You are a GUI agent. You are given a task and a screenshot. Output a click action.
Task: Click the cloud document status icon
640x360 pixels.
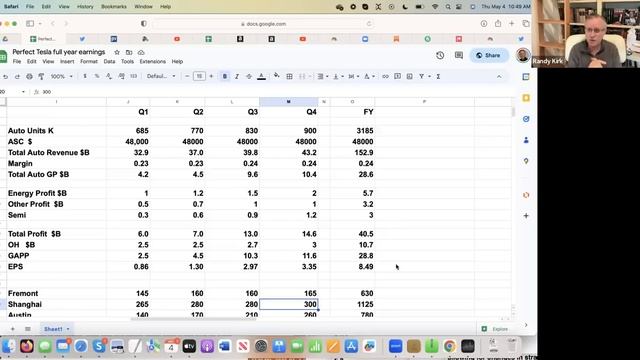coord(141,52)
